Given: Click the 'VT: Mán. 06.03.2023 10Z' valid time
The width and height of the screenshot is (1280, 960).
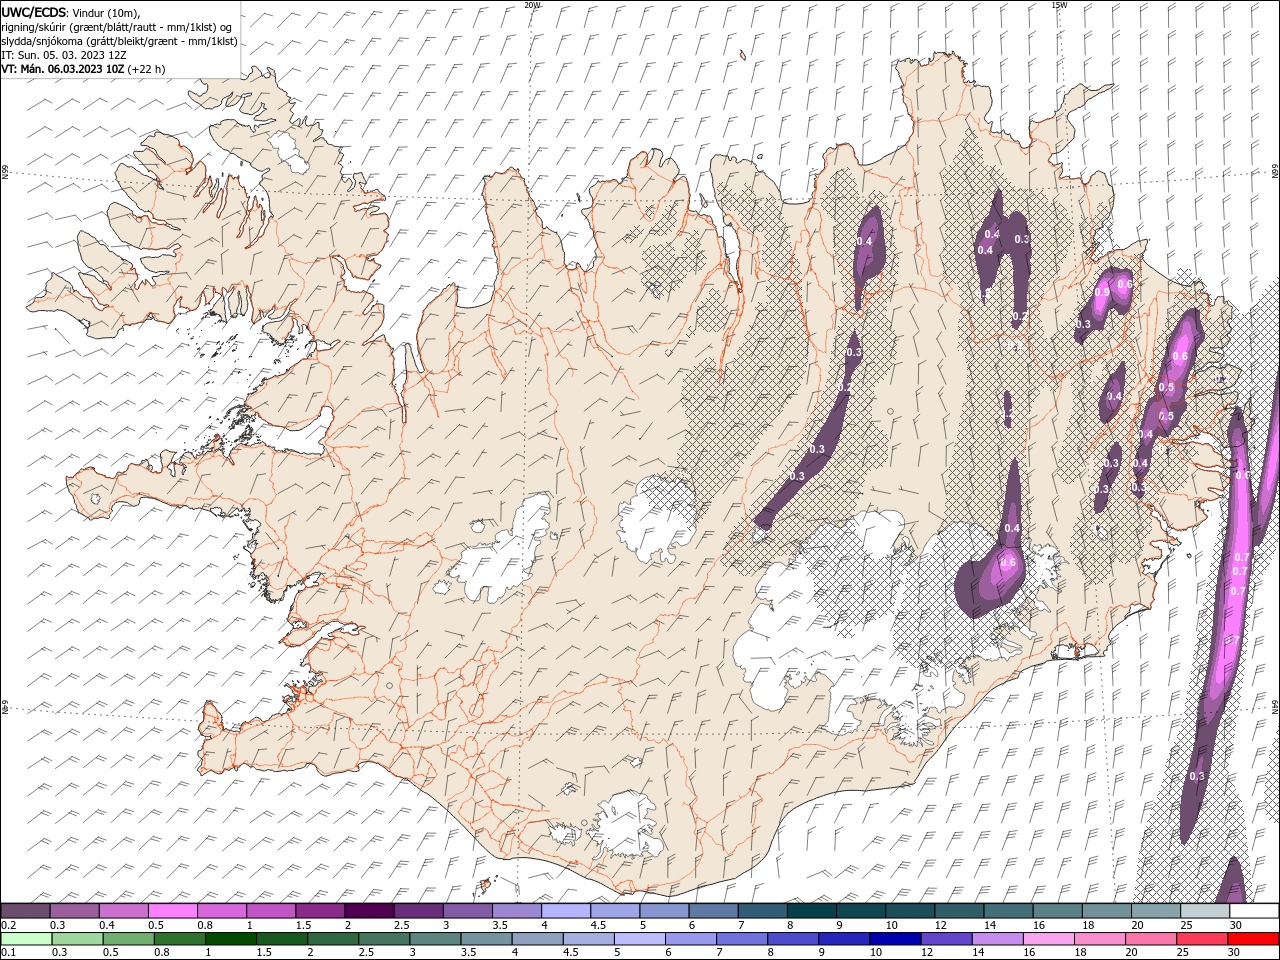Looking at the screenshot, I should click(62, 69).
